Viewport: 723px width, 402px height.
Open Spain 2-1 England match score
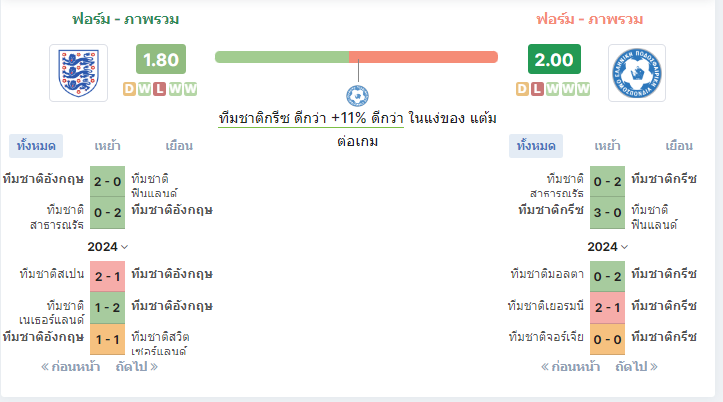click(107, 277)
